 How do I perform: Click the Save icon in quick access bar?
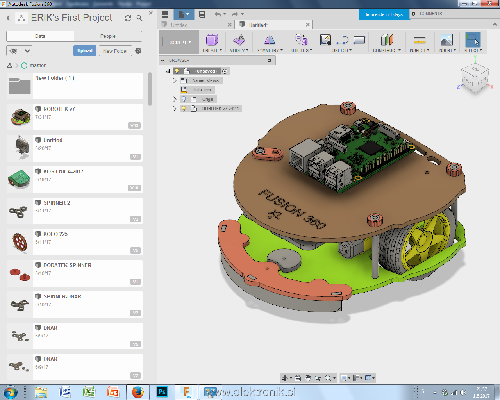pos(202,14)
